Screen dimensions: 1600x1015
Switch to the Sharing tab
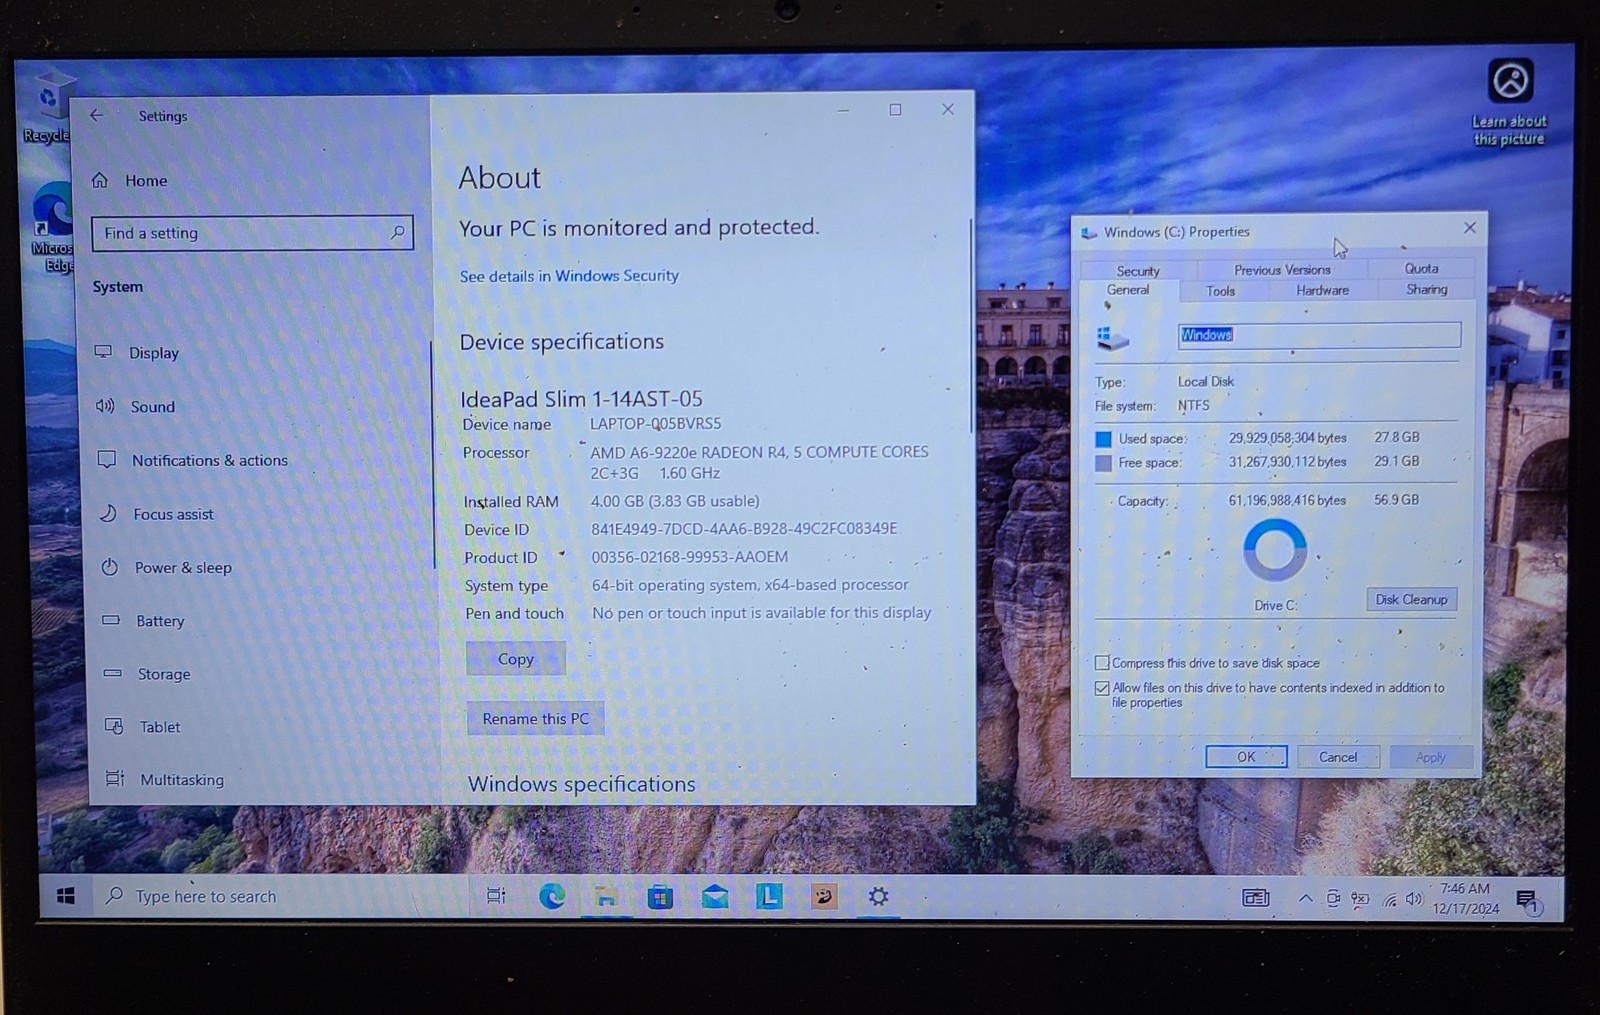(x=1426, y=289)
